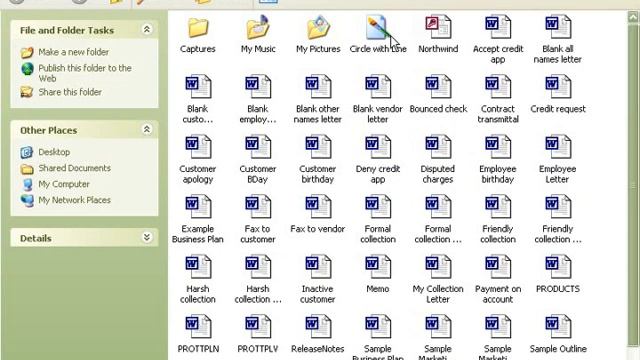Select the Customer BDay document
The image size is (640, 360).
[x=258, y=147]
